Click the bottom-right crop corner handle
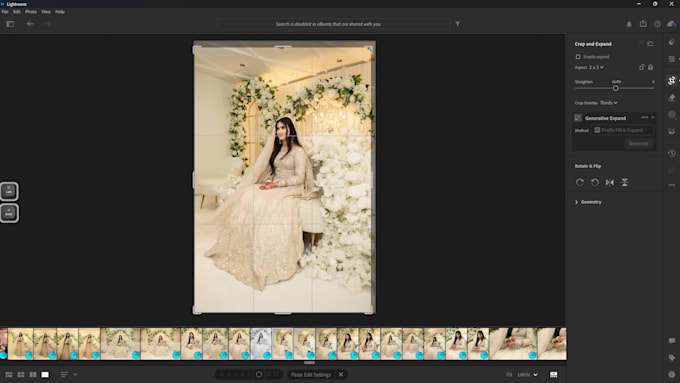 [x=369, y=310]
